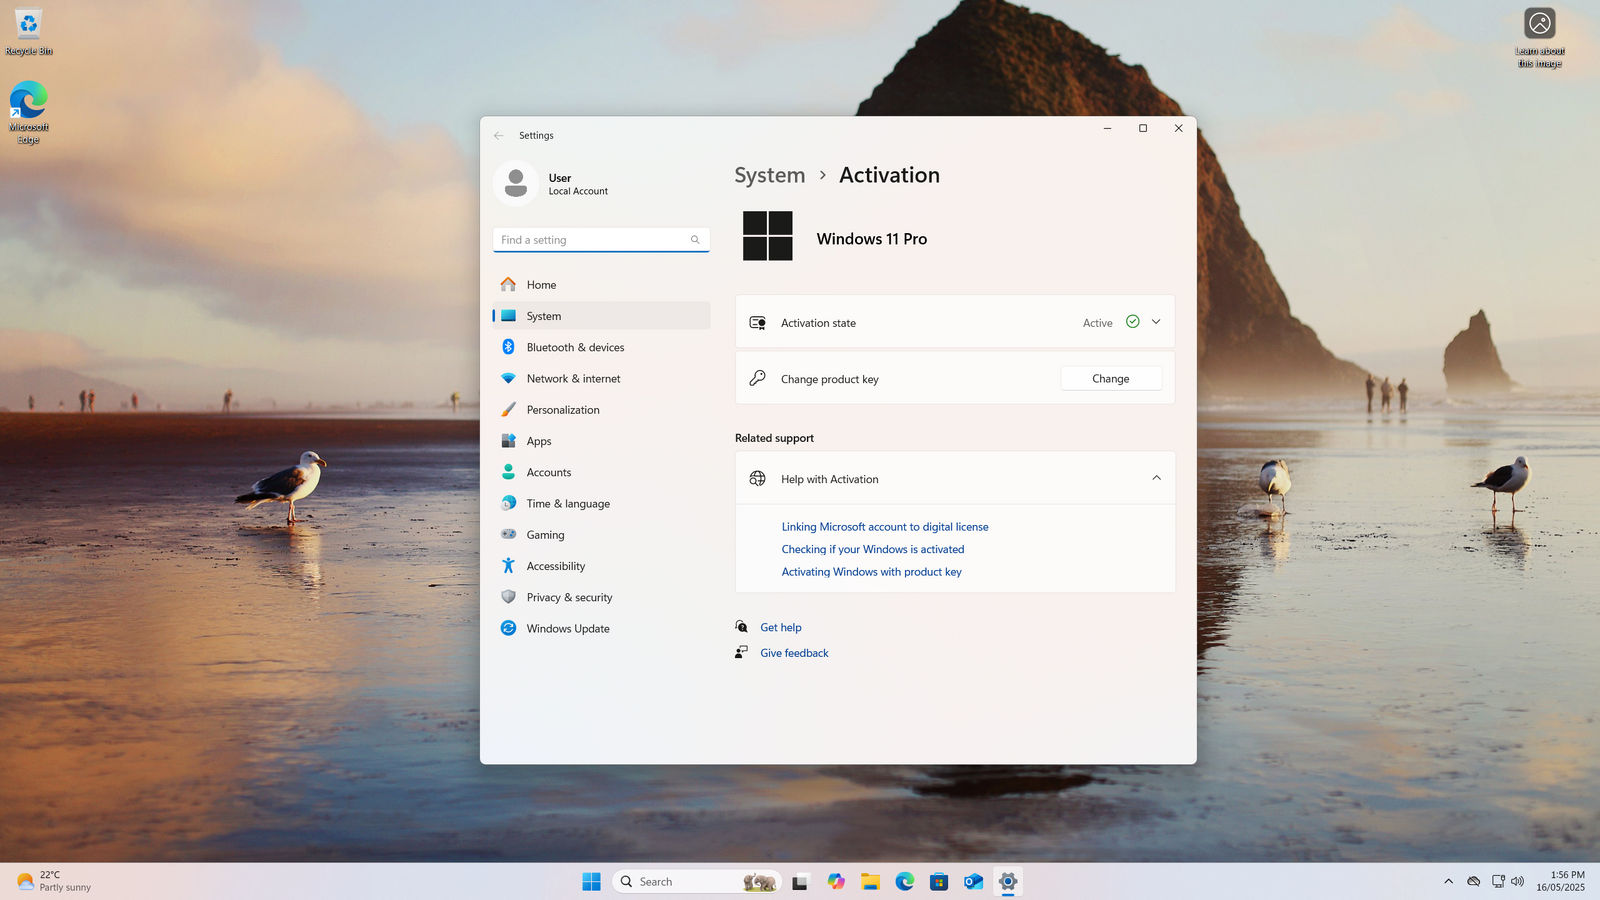The height and width of the screenshot is (900, 1600).
Task: Open the Microsoft Edge desktop shortcut
Action: pos(29,112)
